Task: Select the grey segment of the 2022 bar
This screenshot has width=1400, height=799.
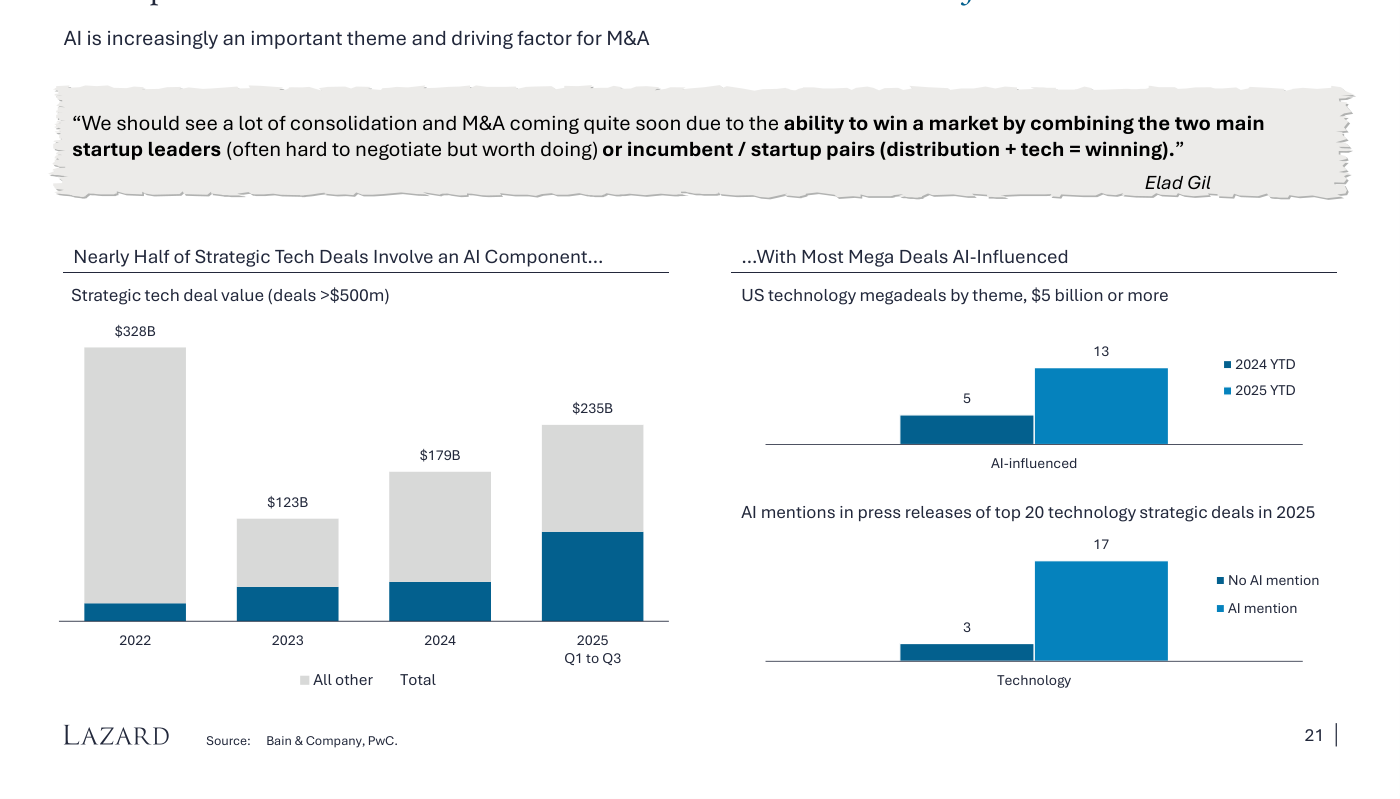Action: pos(135,475)
